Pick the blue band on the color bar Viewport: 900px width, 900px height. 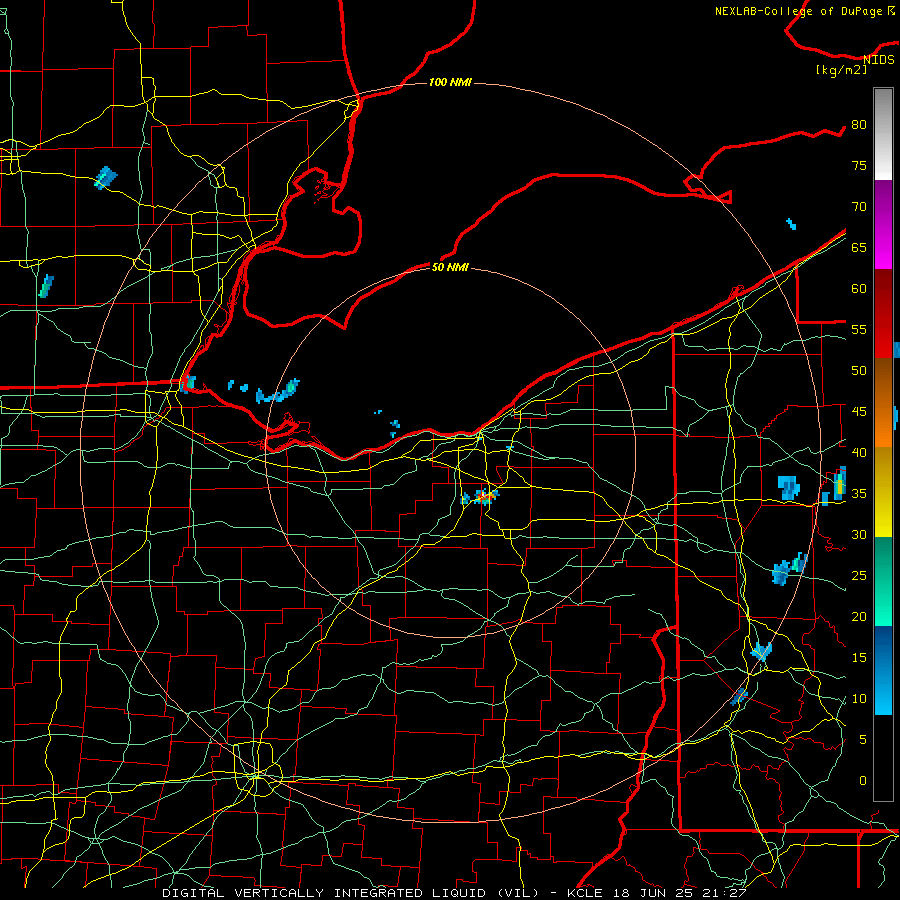click(x=883, y=670)
